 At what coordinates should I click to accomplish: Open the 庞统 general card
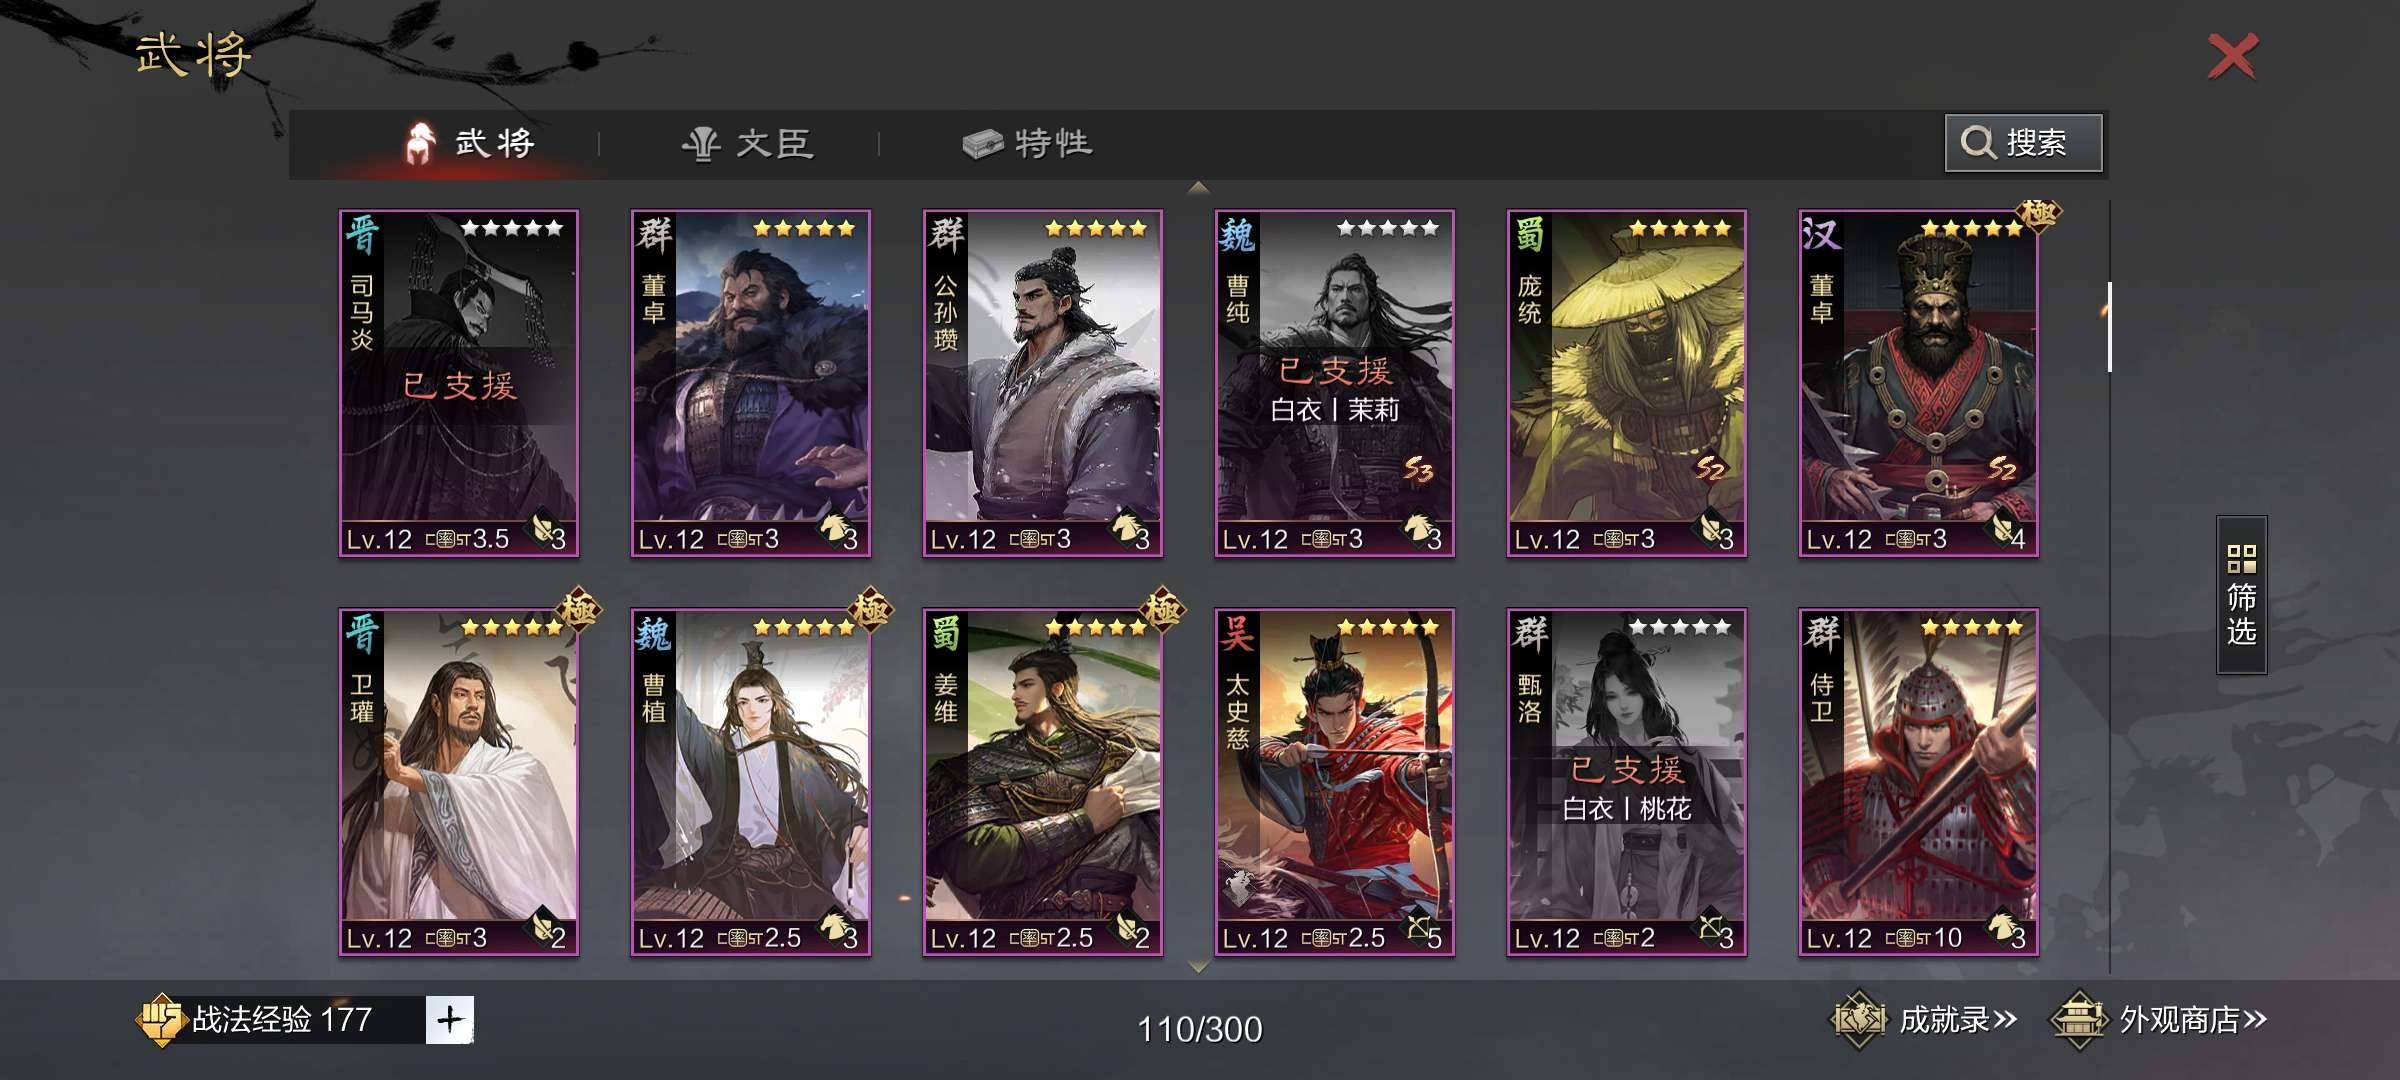pyautogui.click(x=1627, y=383)
